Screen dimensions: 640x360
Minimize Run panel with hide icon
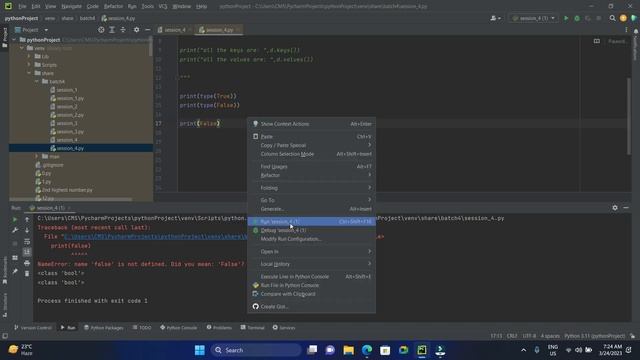coord(626,208)
